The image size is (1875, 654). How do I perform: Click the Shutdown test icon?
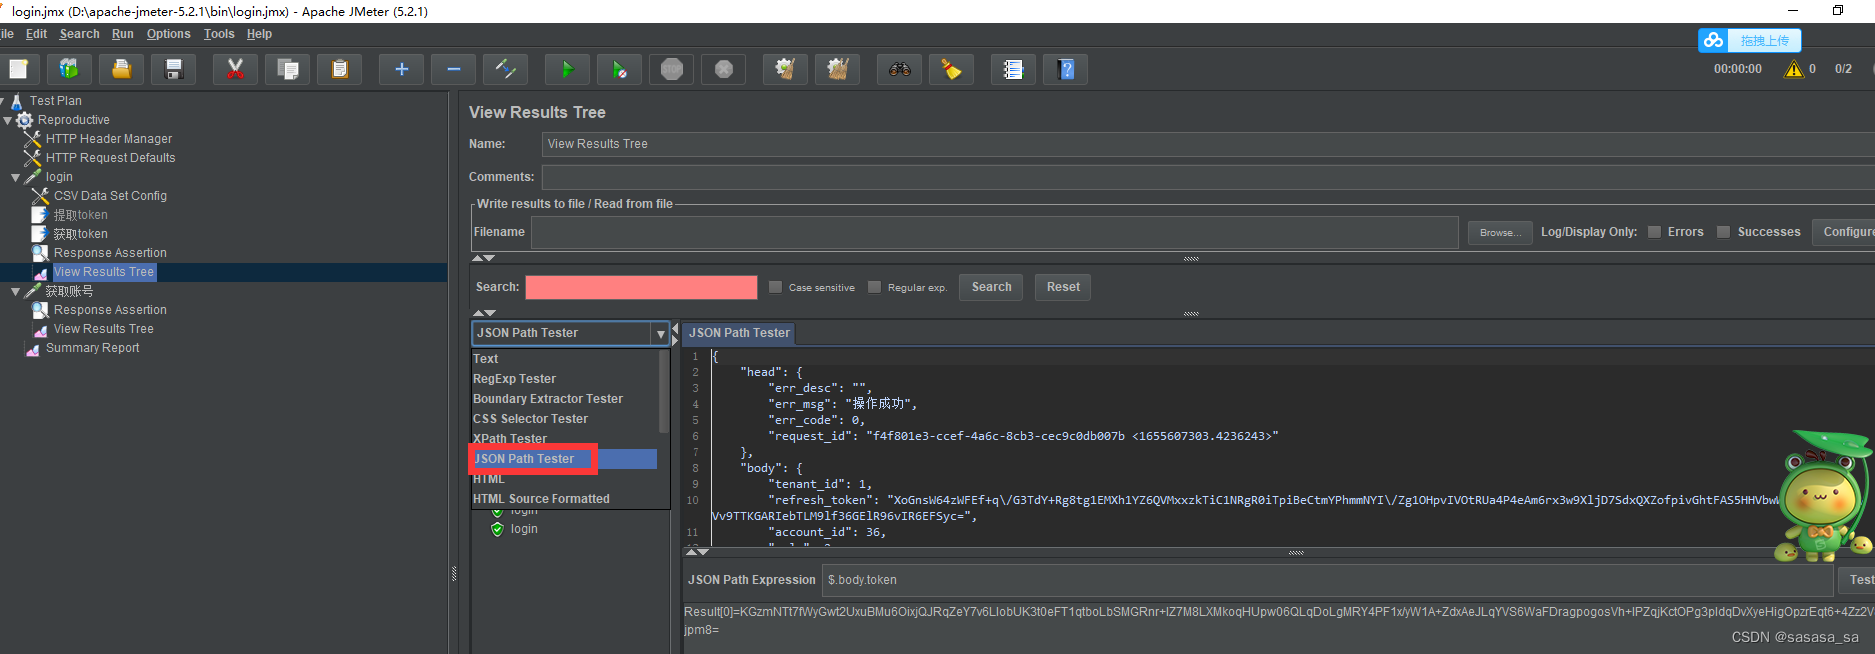pos(724,69)
